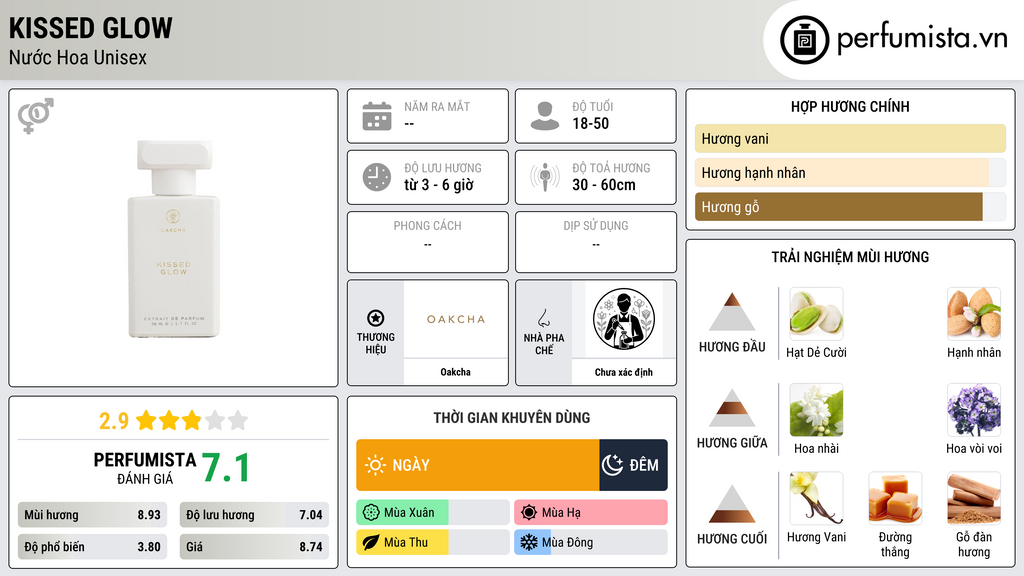Click the perfumista.vn bottle logo icon
The width and height of the screenshot is (1024, 576).
(804, 40)
